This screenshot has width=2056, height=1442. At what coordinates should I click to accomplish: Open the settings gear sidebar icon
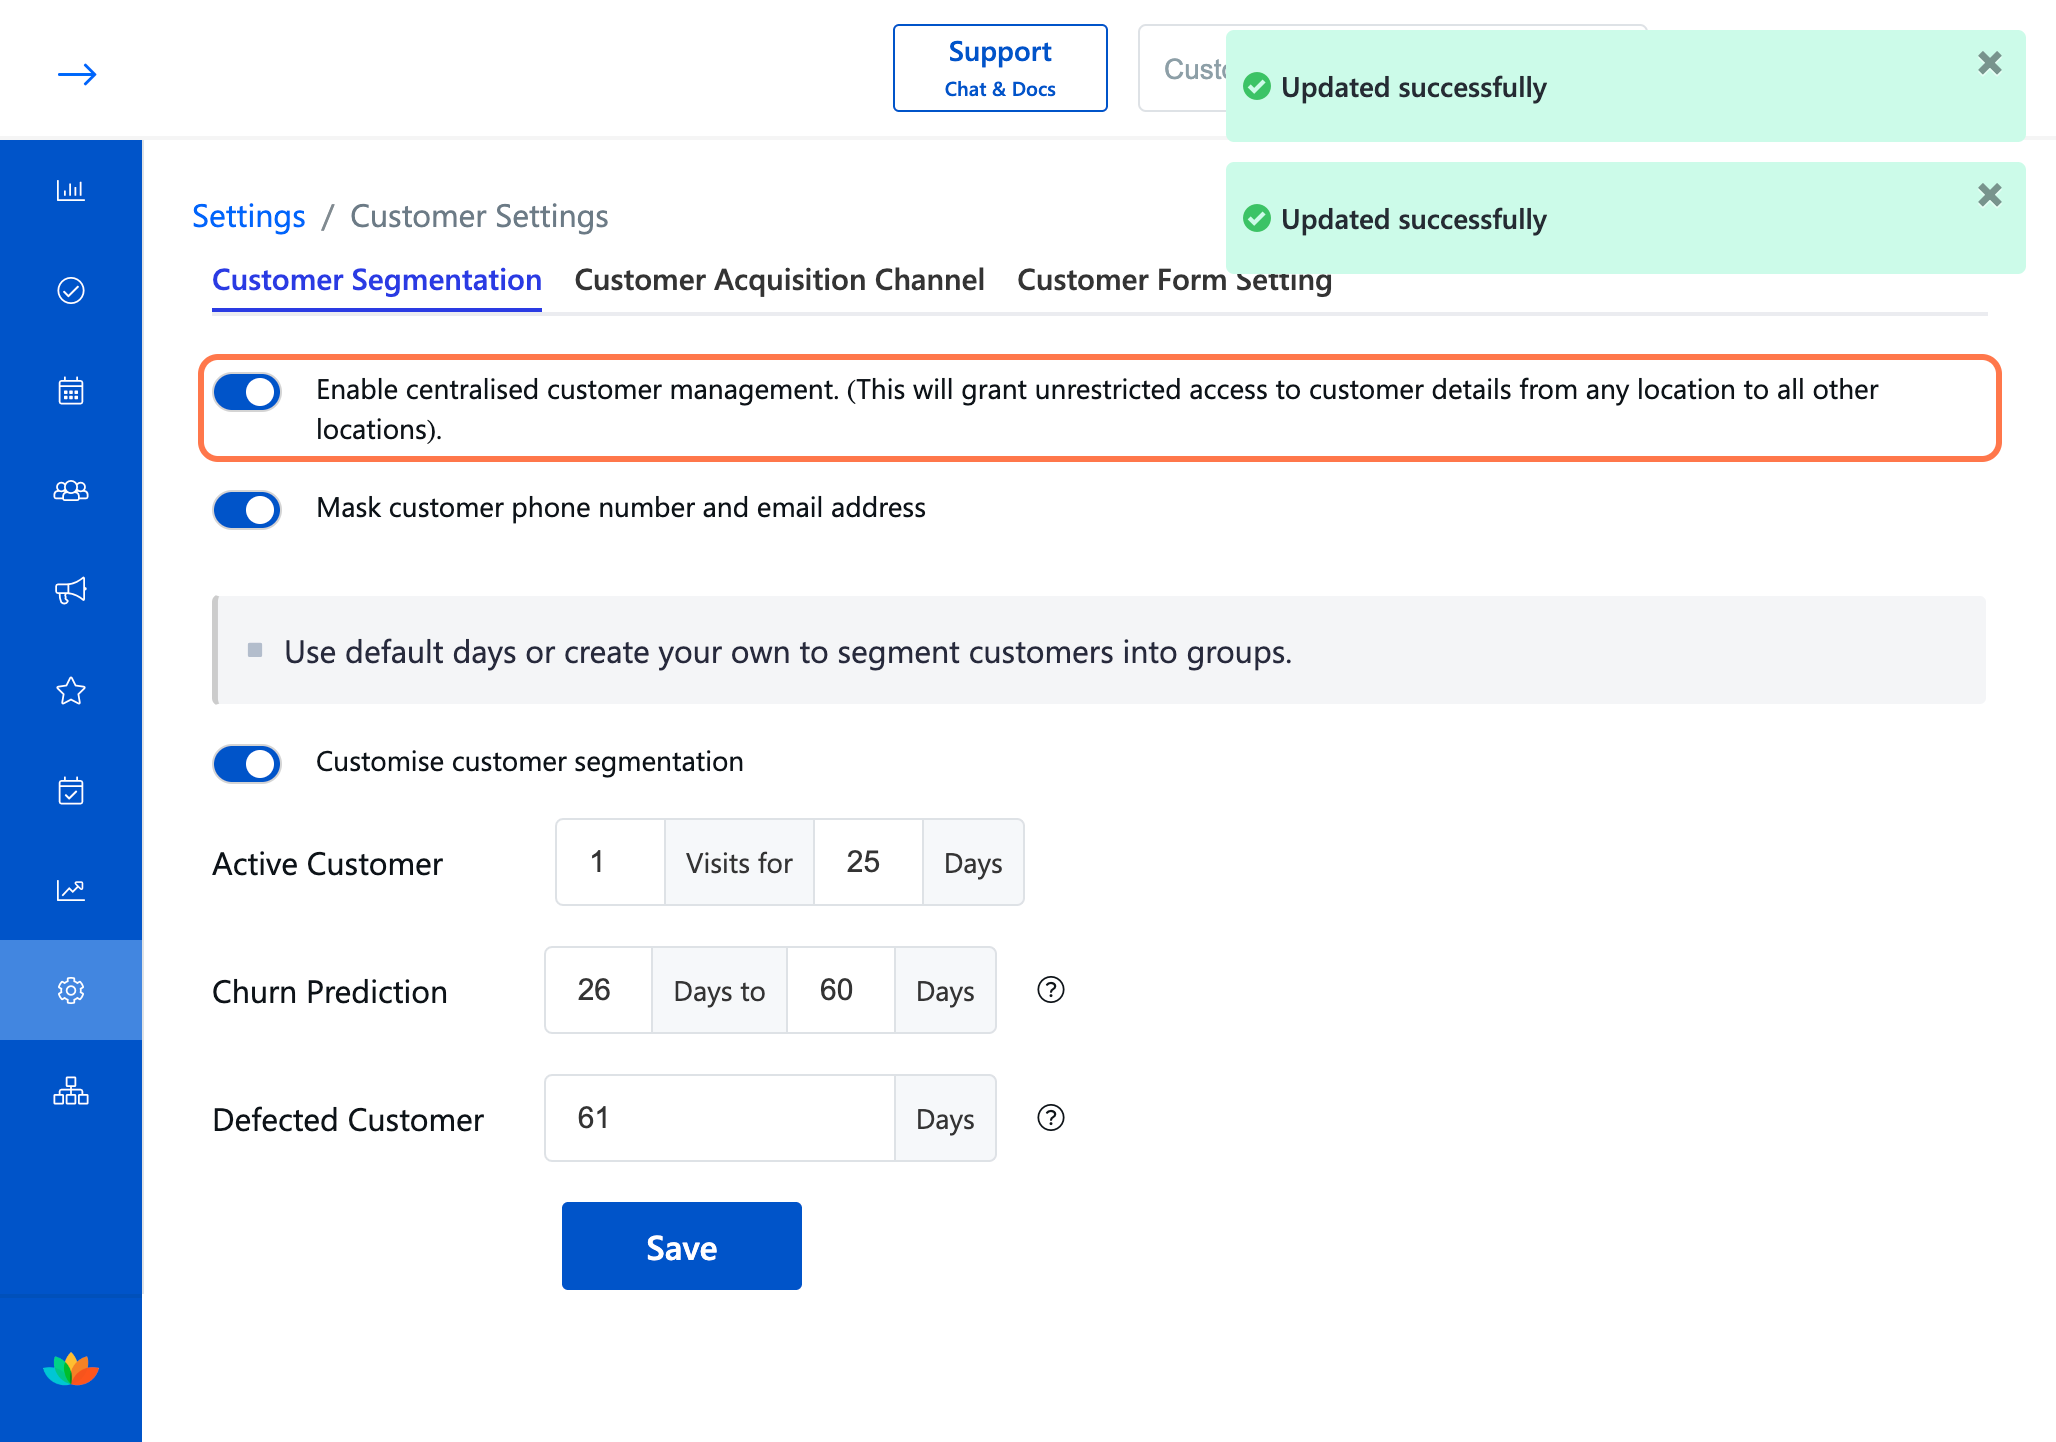[71, 990]
